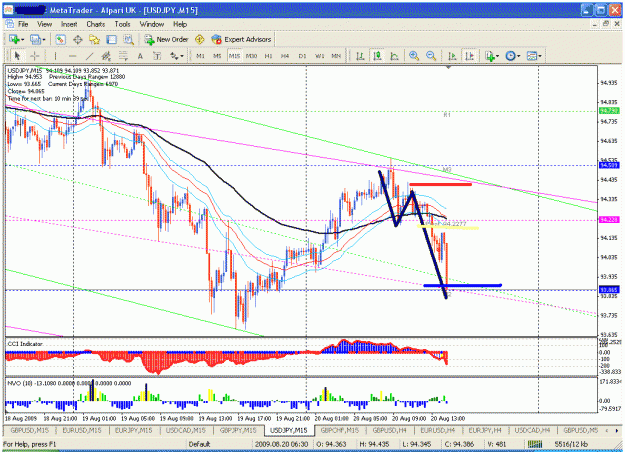This screenshot has height=452, width=625.
Task: Toggle the Terminal window icon
Action: [111, 39]
